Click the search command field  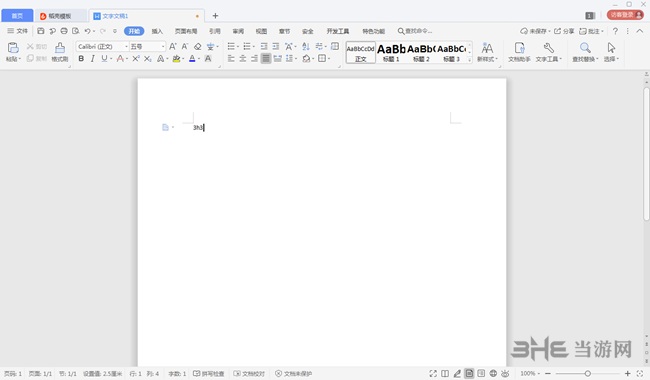415,31
